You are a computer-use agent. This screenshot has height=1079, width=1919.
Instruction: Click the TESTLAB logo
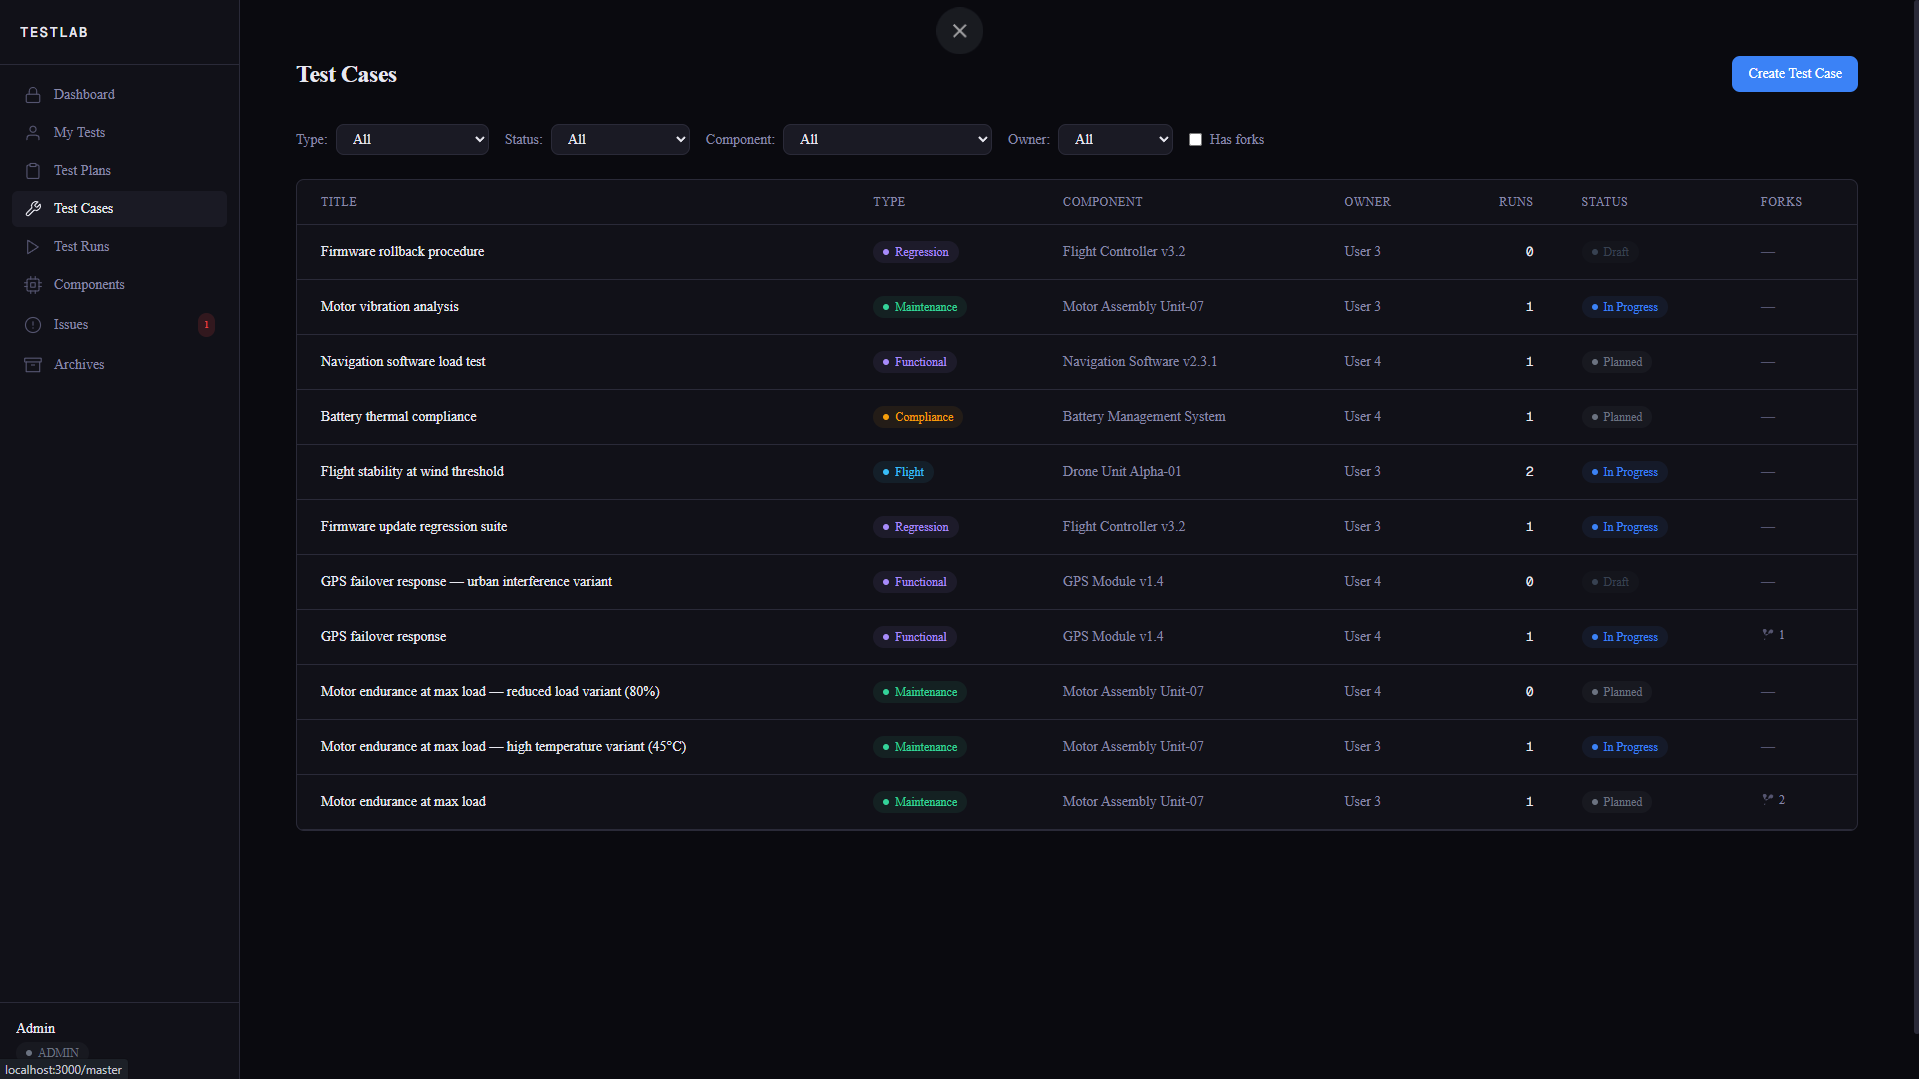coord(55,31)
